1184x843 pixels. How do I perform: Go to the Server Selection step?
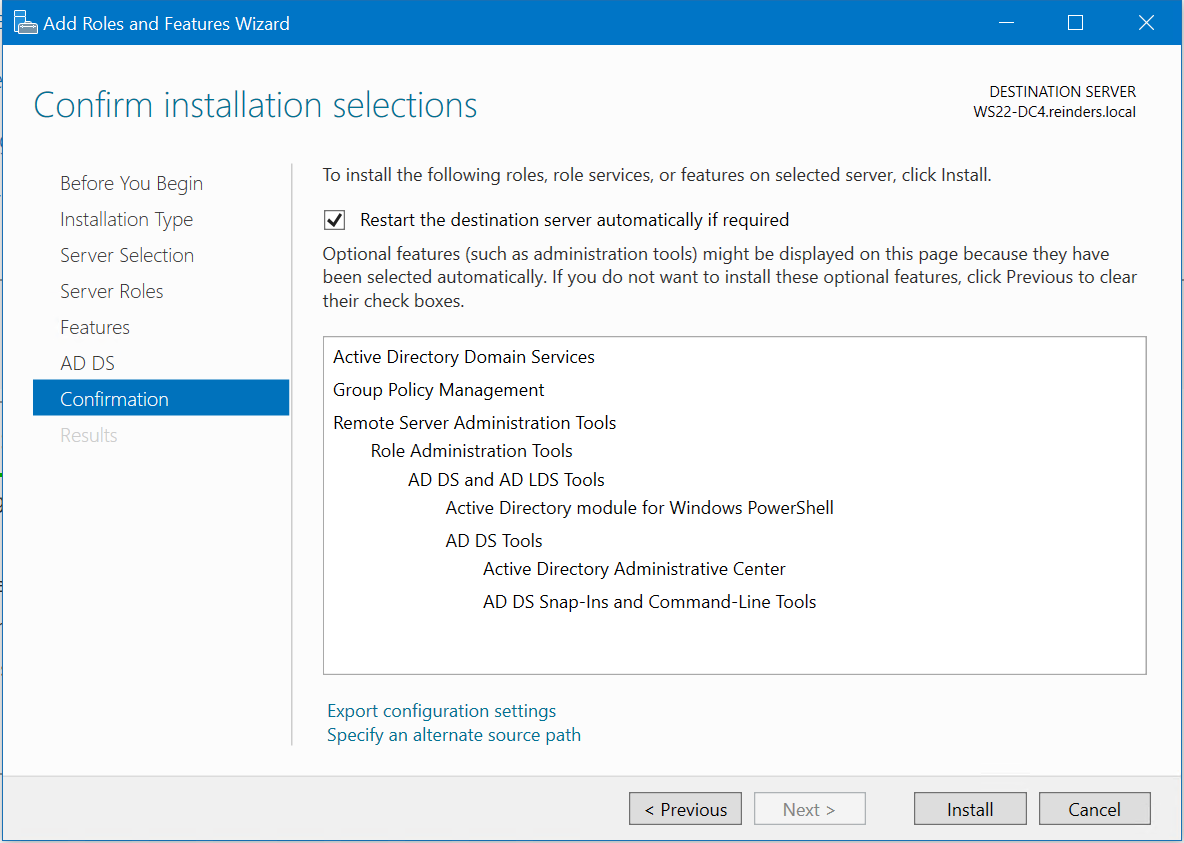point(127,255)
